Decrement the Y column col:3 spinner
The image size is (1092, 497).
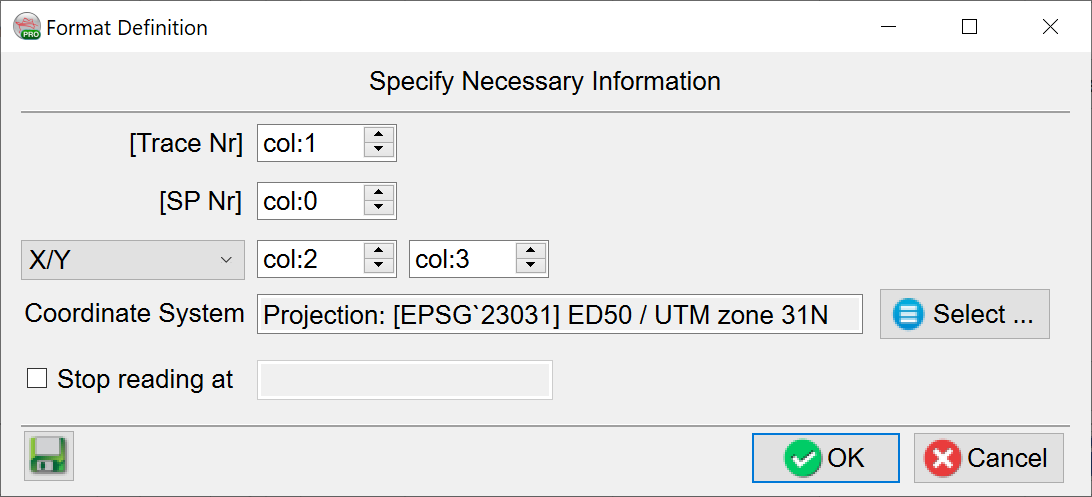pyautogui.click(x=530, y=267)
